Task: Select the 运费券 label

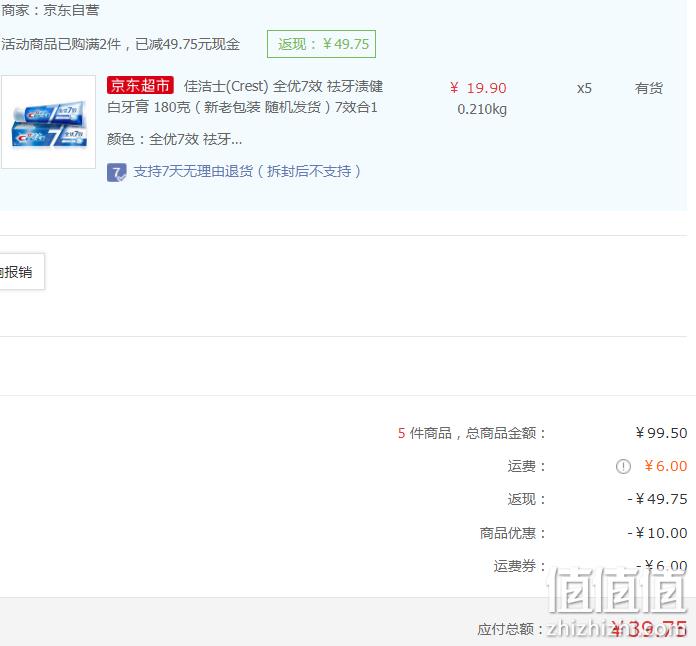Action: coord(519,566)
